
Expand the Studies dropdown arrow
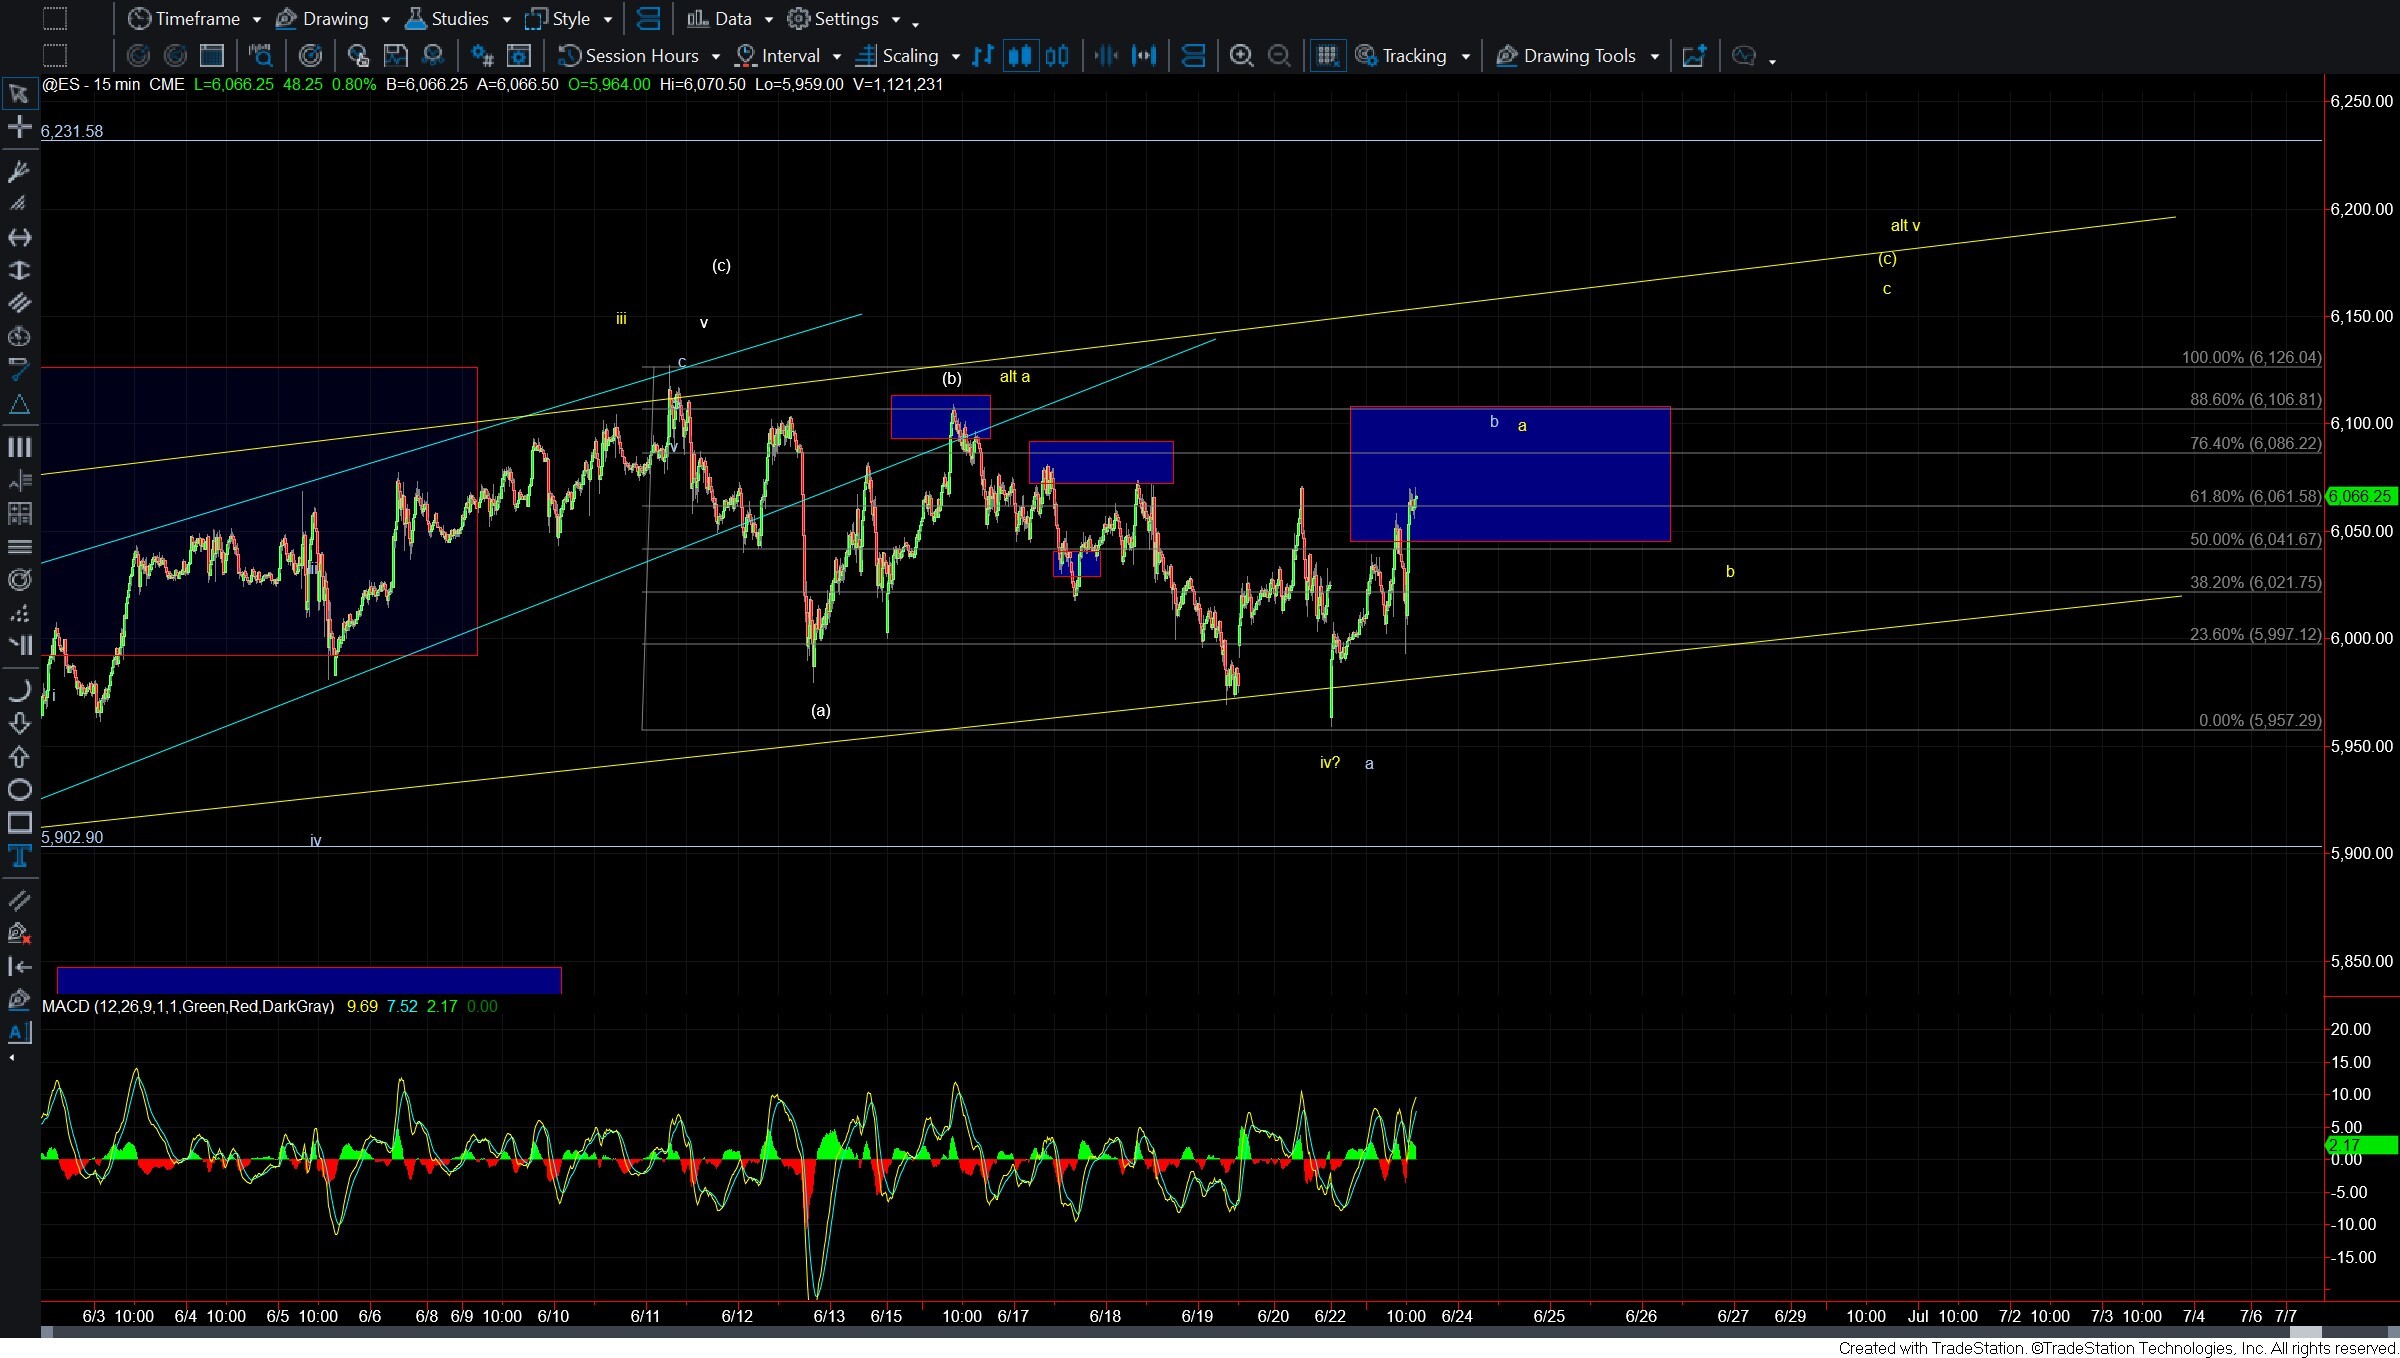[x=506, y=20]
